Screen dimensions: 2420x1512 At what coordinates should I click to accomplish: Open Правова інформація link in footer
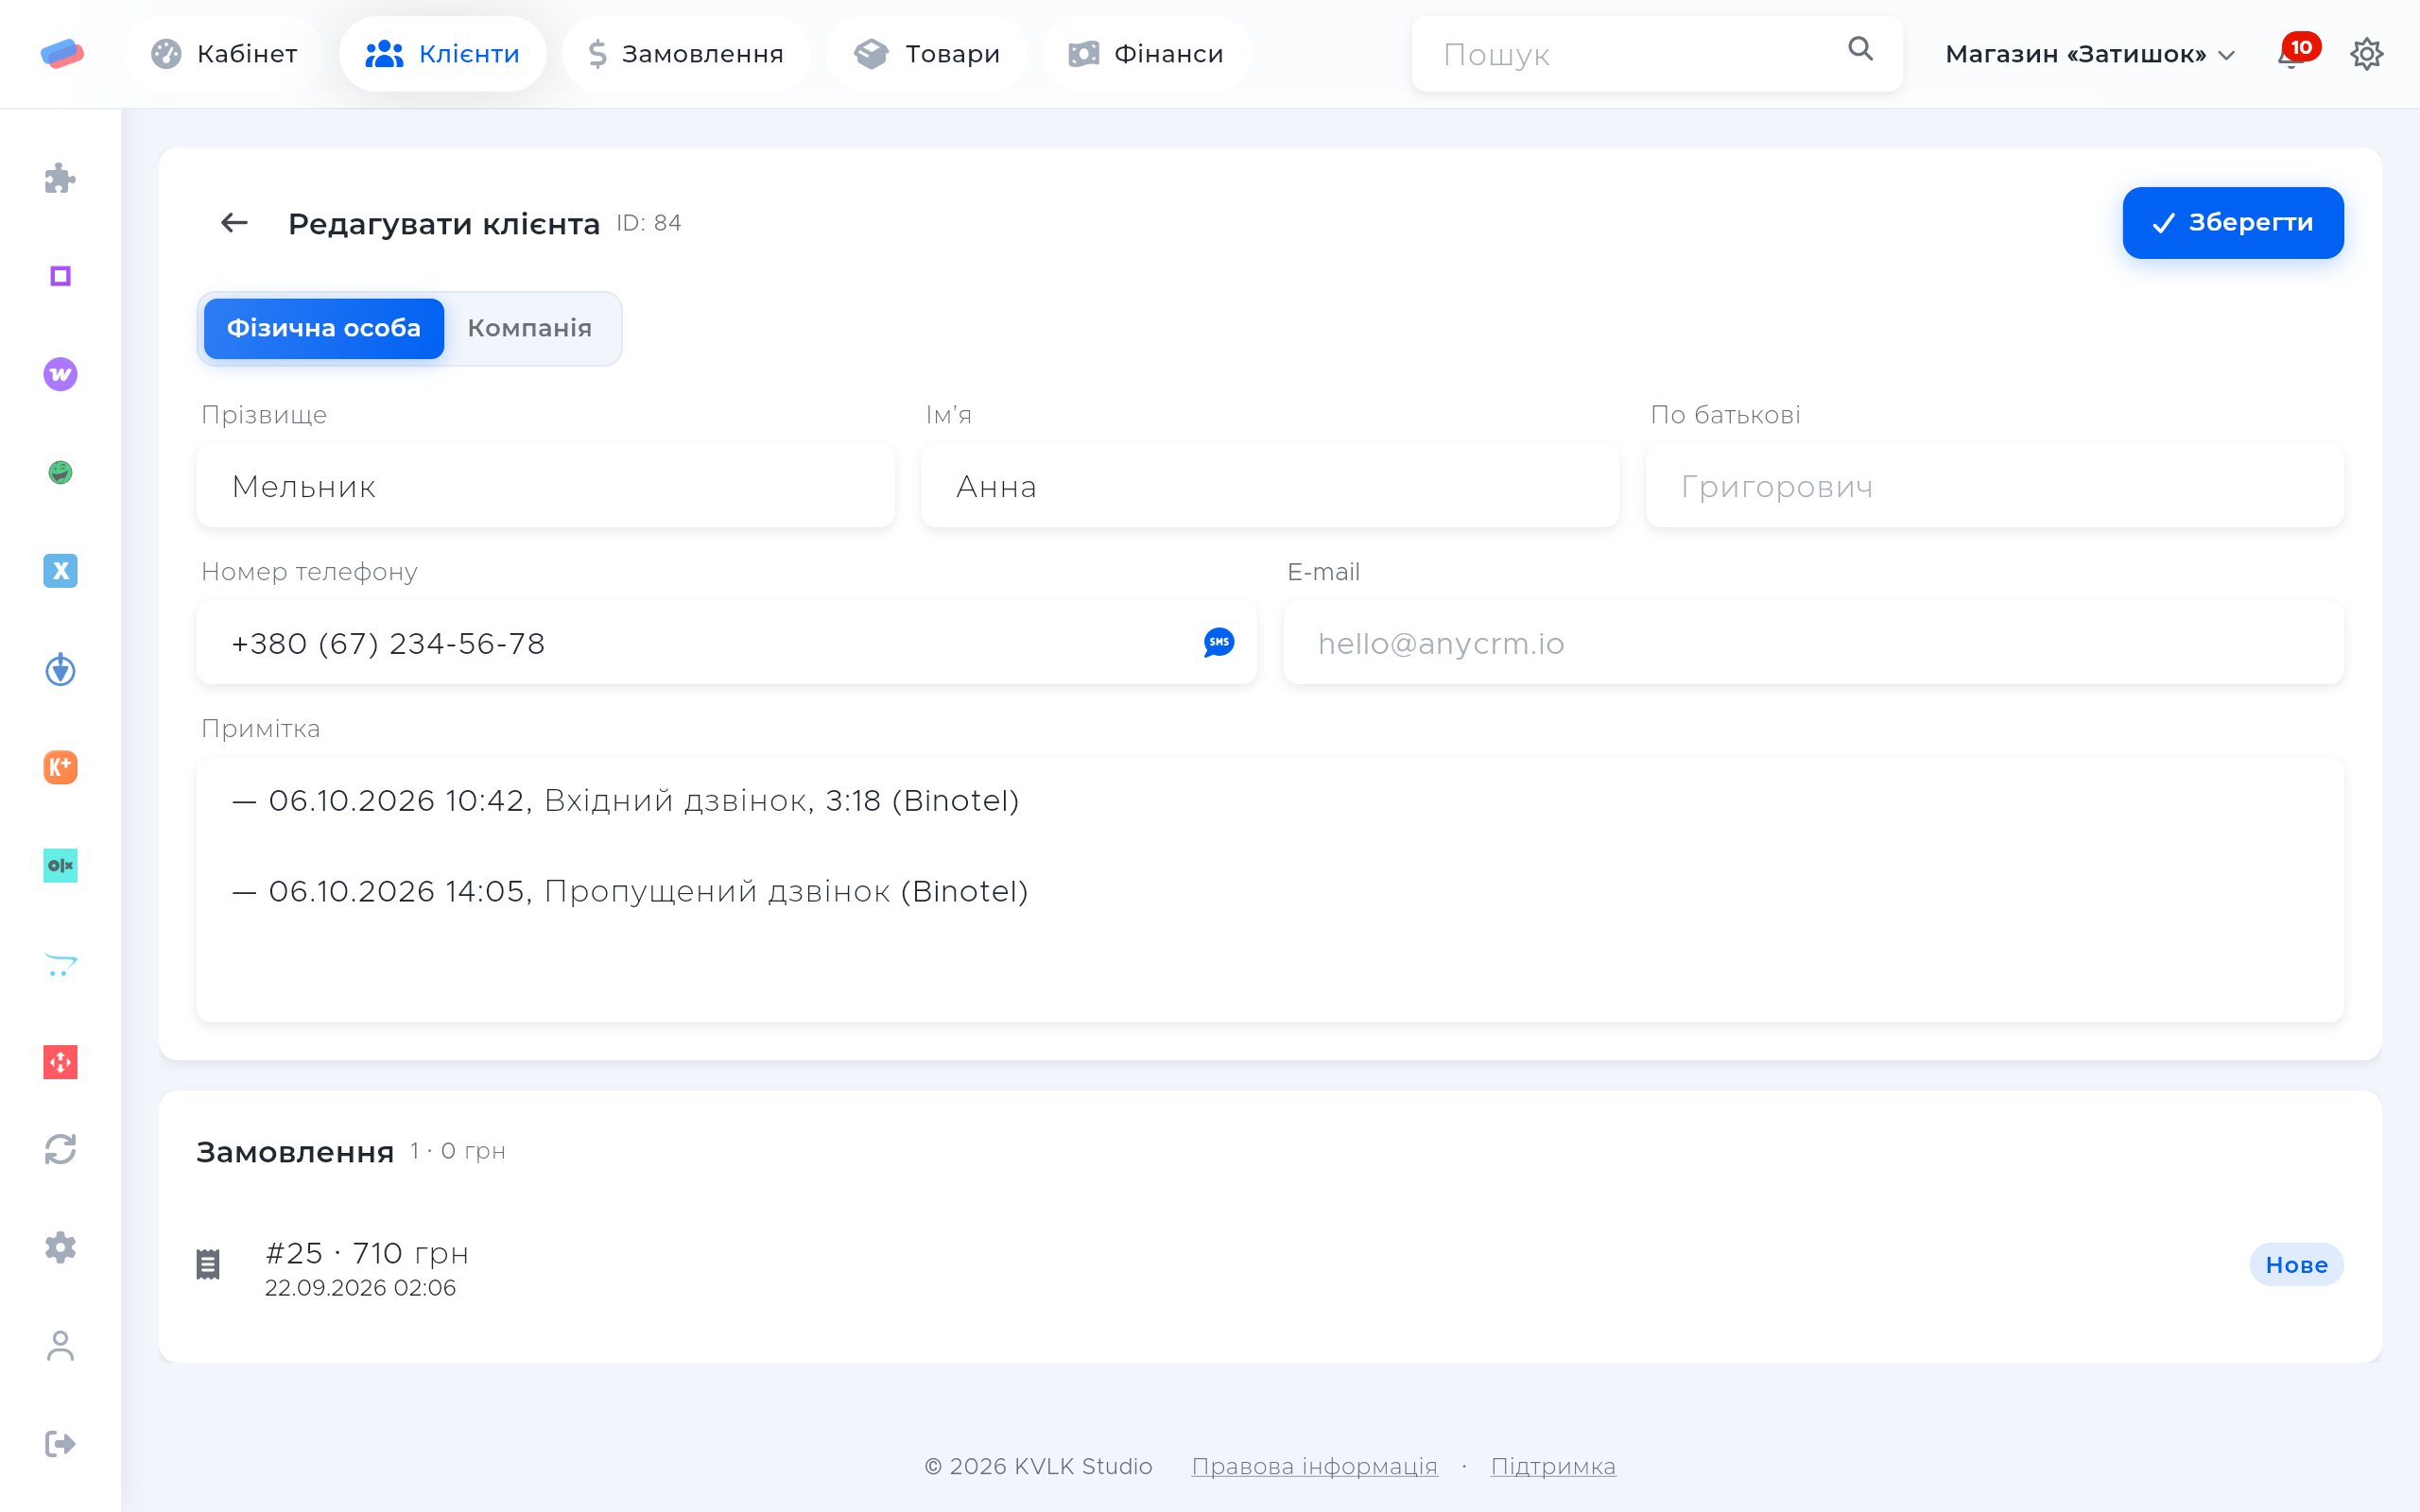pos(1314,1466)
